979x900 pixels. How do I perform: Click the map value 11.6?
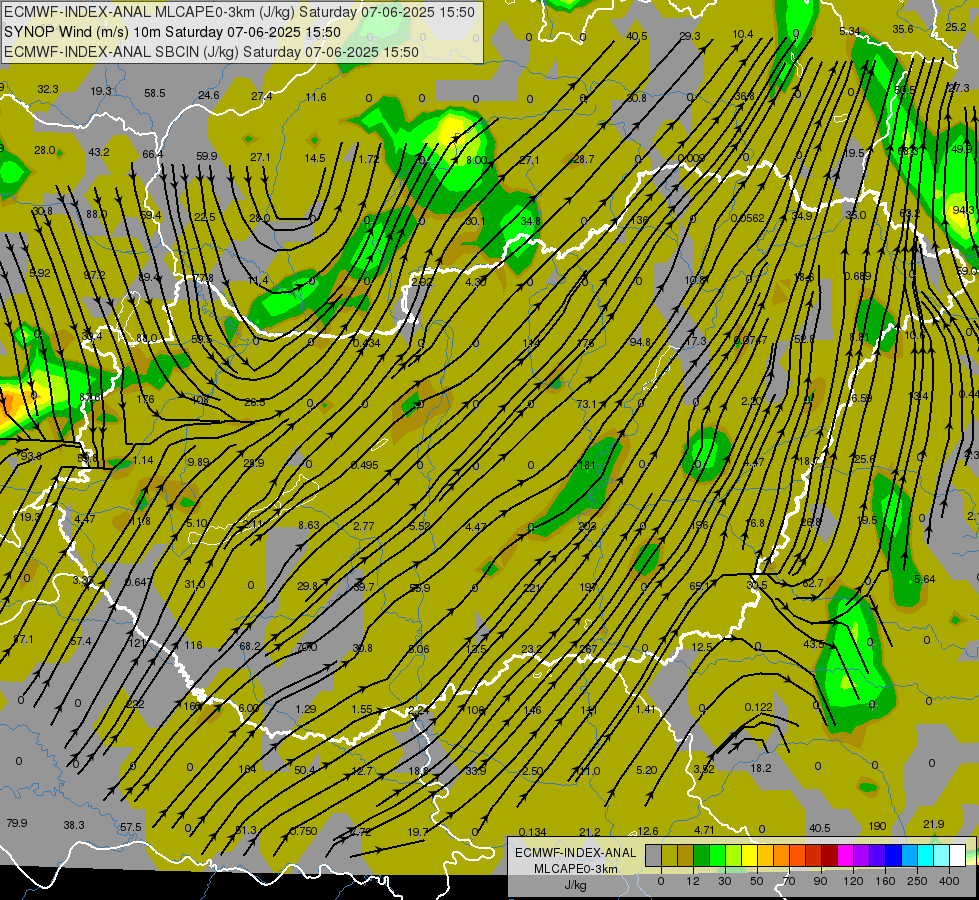tap(316, 97)
